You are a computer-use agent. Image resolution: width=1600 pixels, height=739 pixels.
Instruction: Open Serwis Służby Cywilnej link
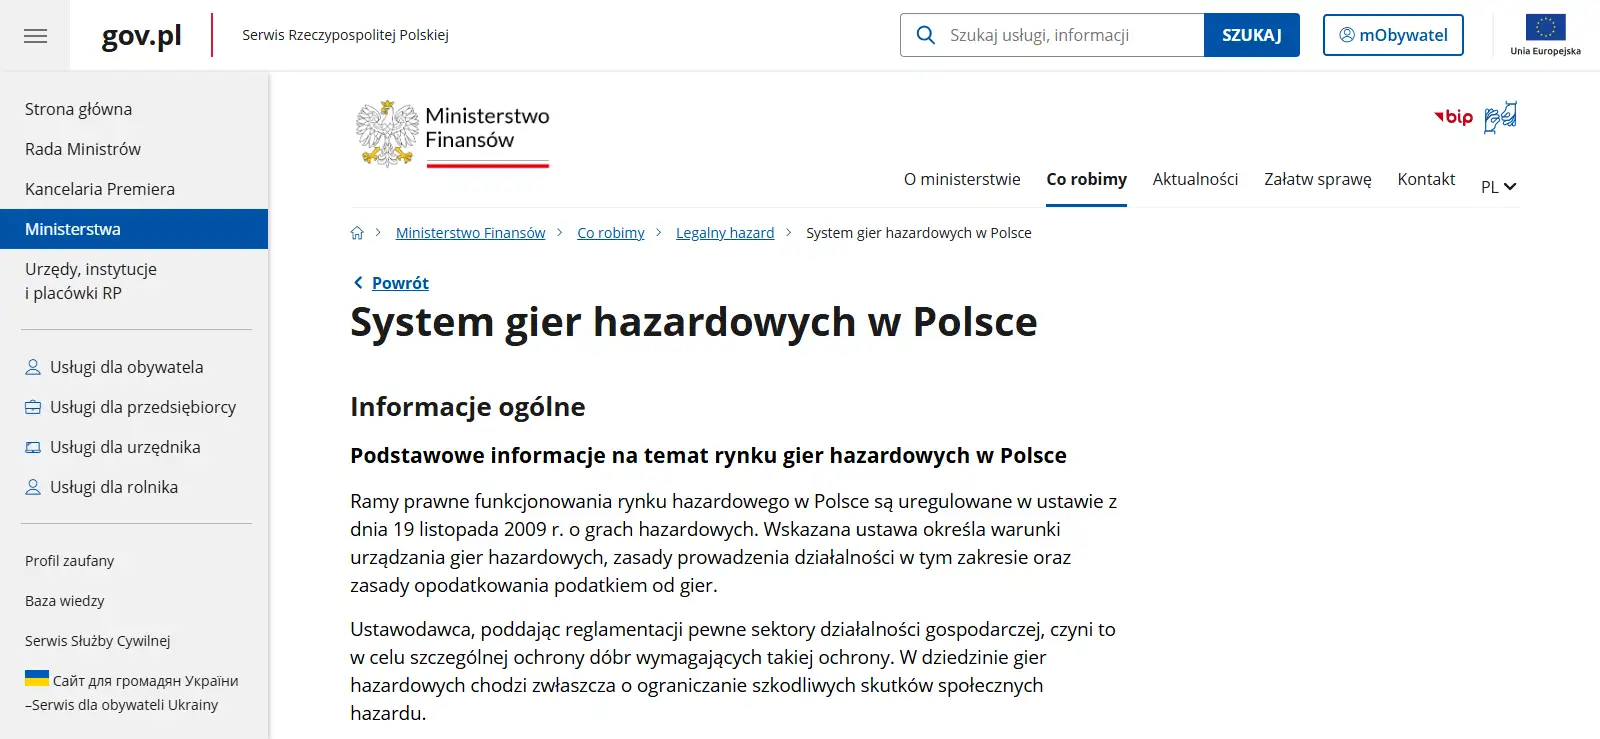[x=98, y=641]
